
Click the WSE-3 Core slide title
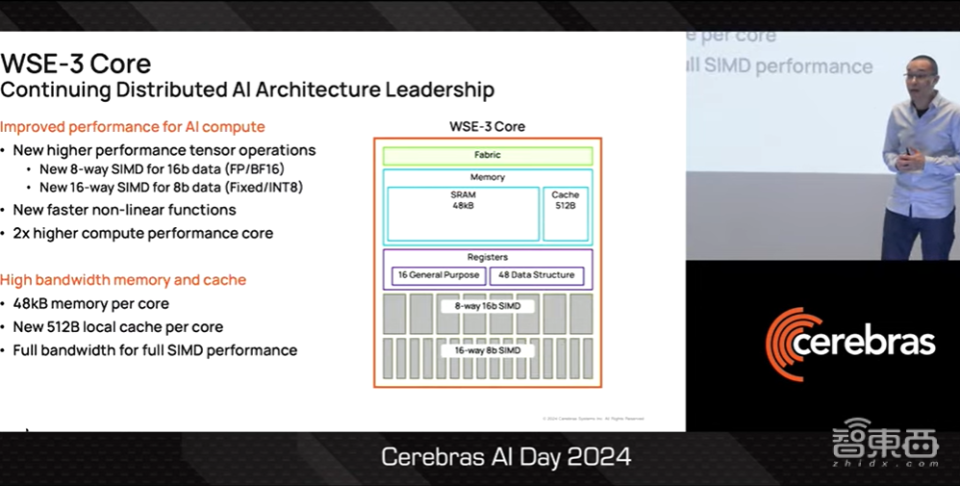tap(76, 64)
